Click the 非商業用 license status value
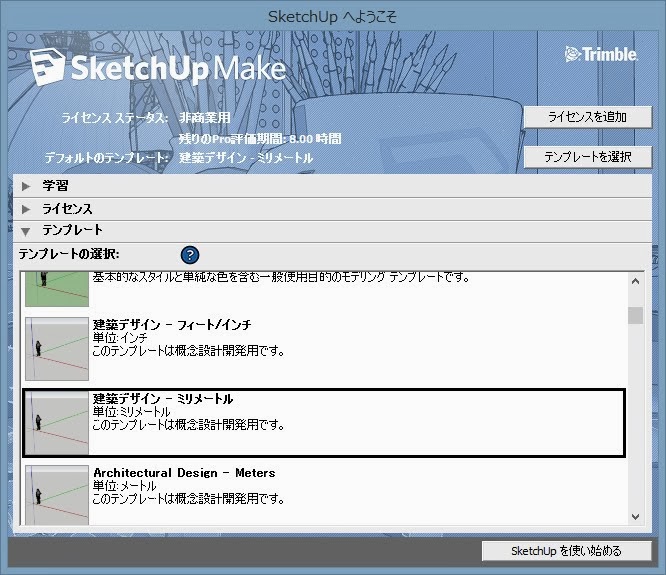 pyautogui.click(x=205, y=118)
